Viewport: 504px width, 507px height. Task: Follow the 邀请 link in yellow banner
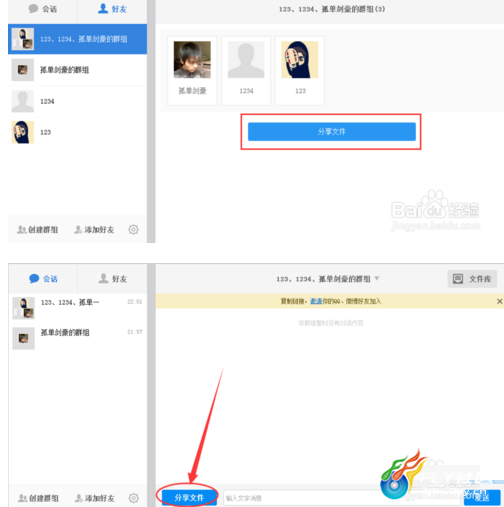point(316,301)
